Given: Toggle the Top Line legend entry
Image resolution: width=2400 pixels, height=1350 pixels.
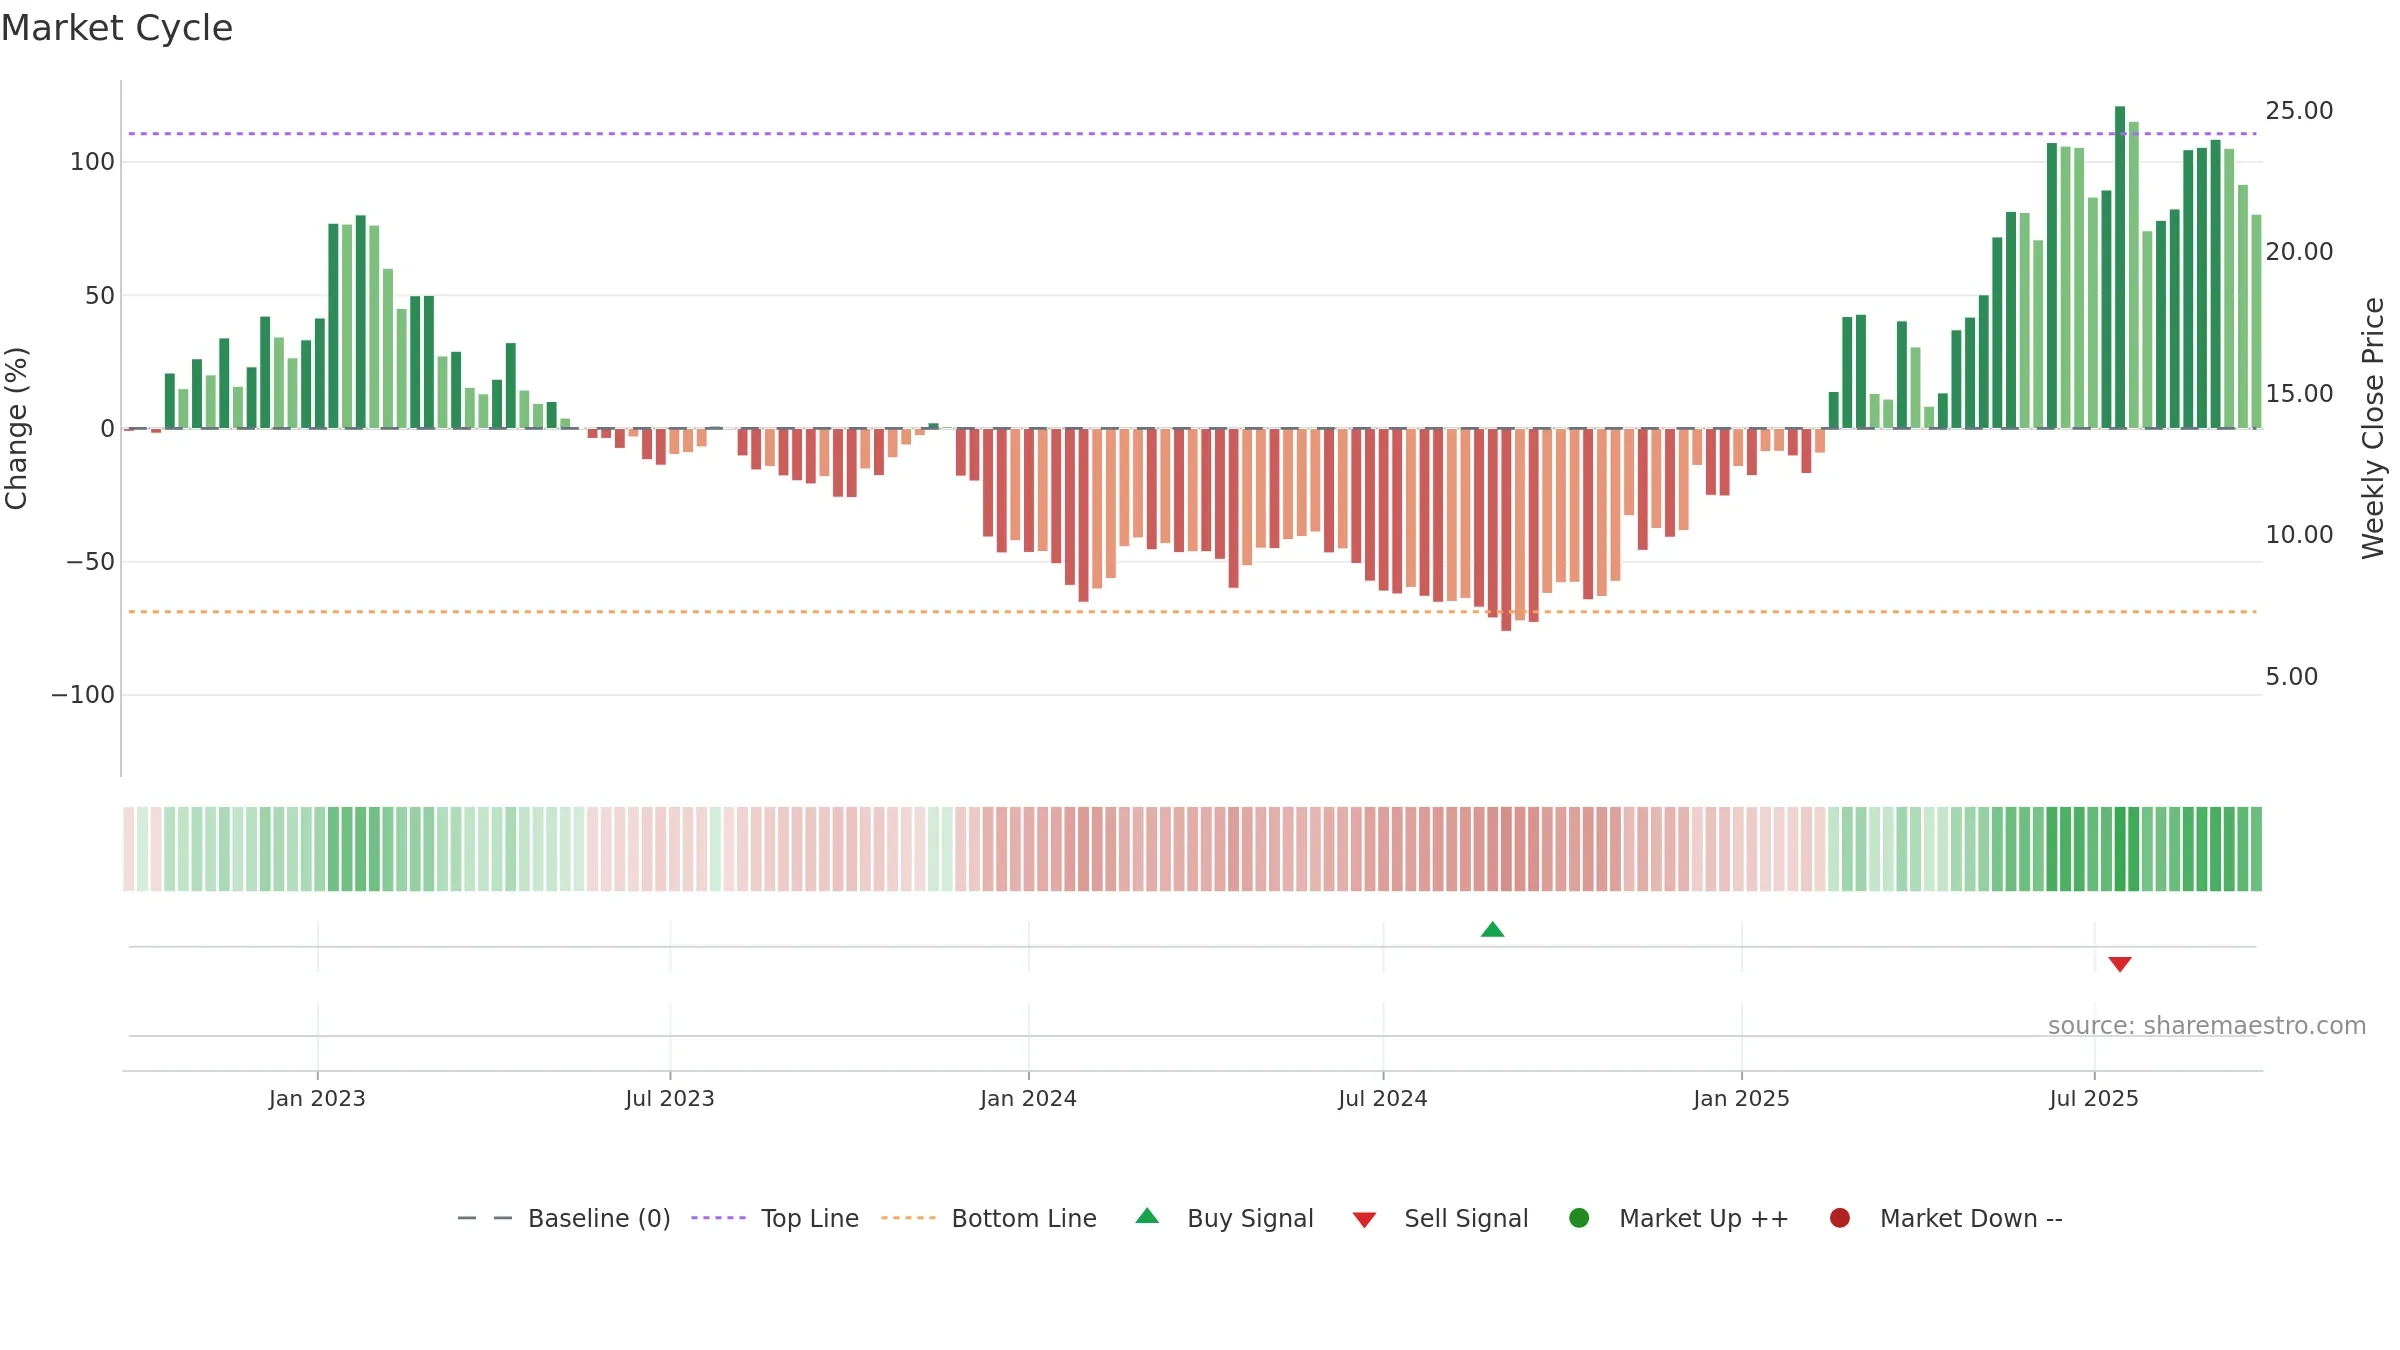Looking at the screenshot, I should [x=775, y=1218].
